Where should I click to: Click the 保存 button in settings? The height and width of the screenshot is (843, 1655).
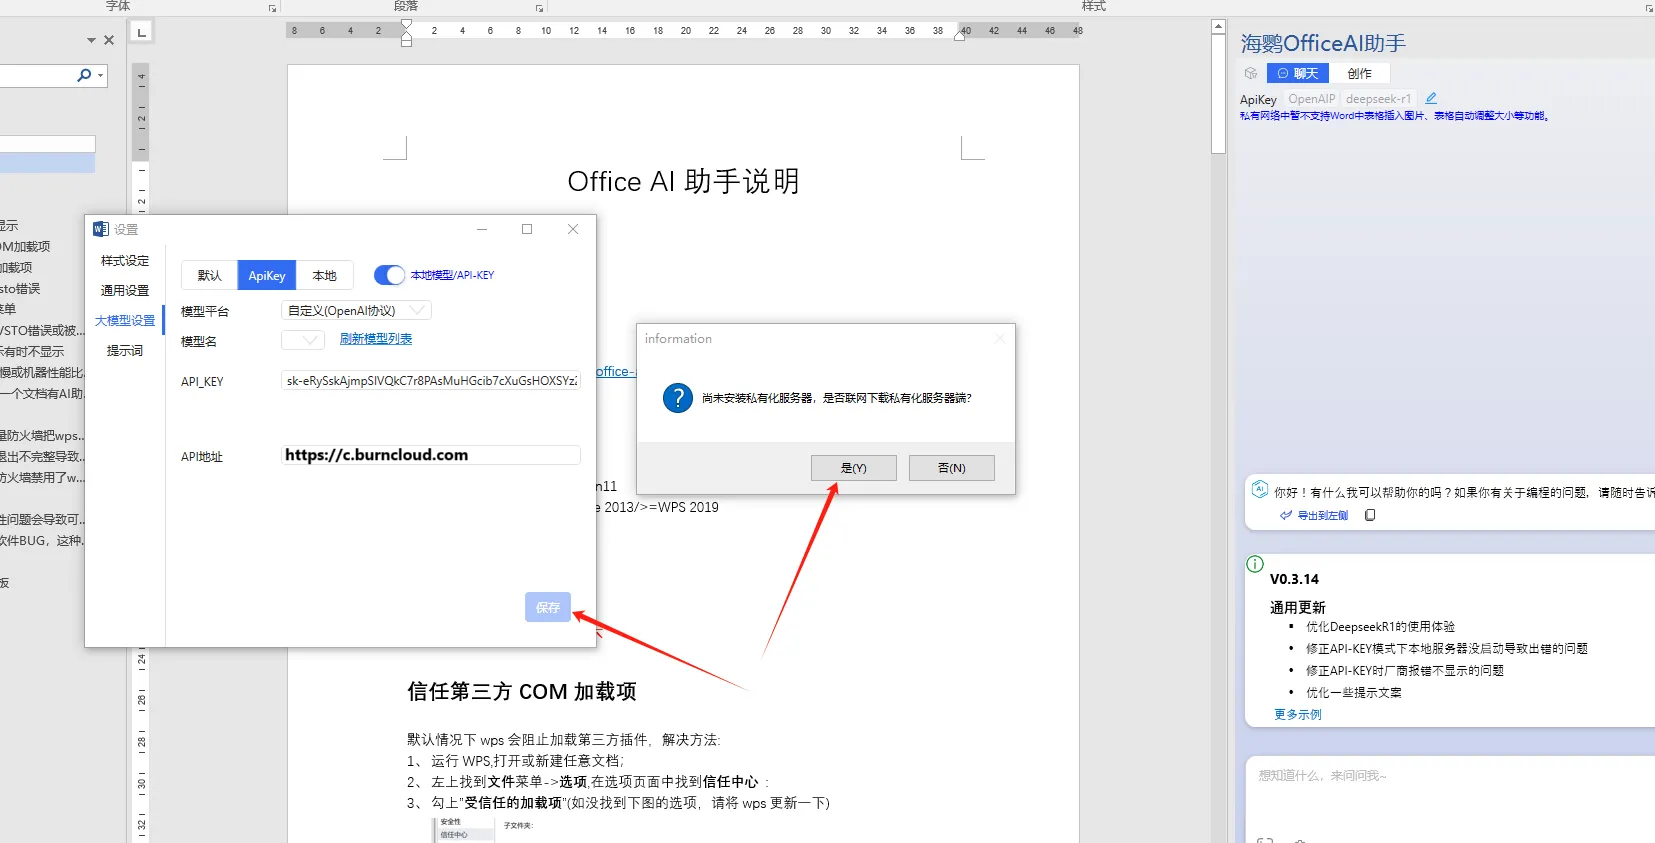pyautogui.click(x=547, y=607)
